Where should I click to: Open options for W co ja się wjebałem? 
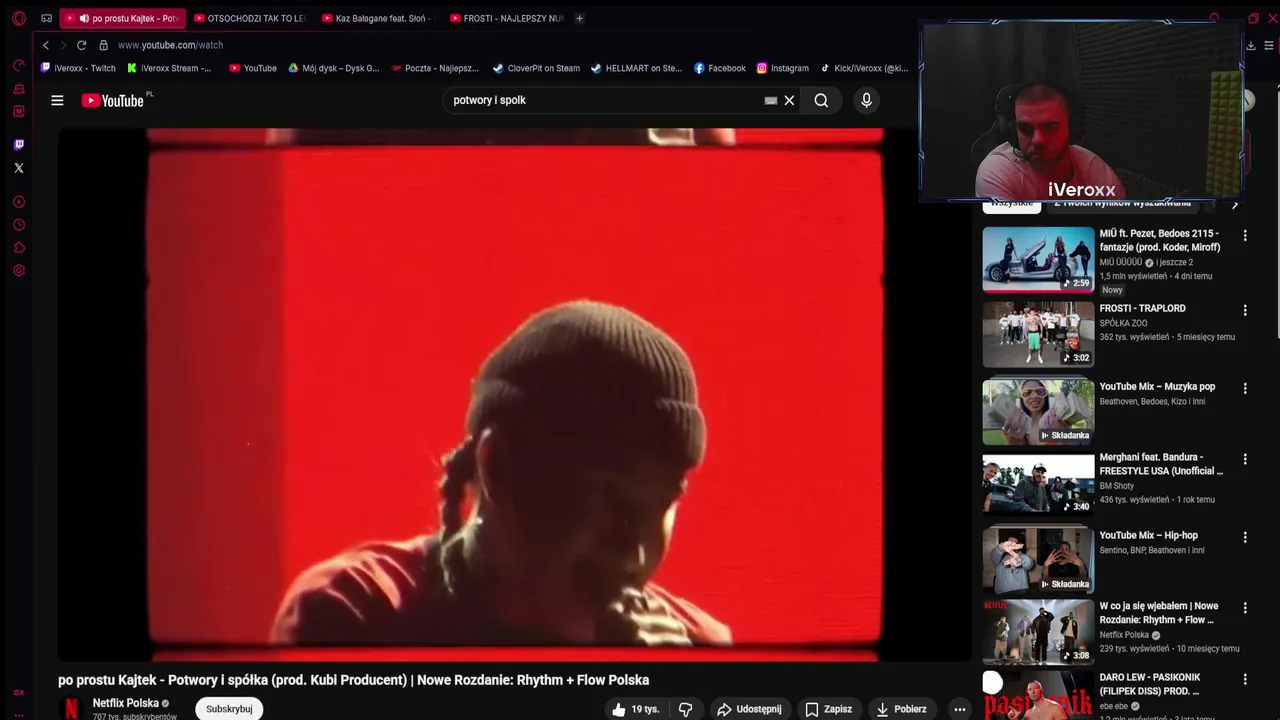click(1245, 608)
